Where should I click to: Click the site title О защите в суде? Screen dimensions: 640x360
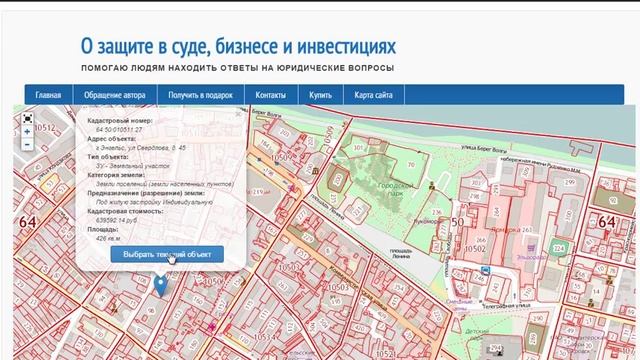click(238, 46)
